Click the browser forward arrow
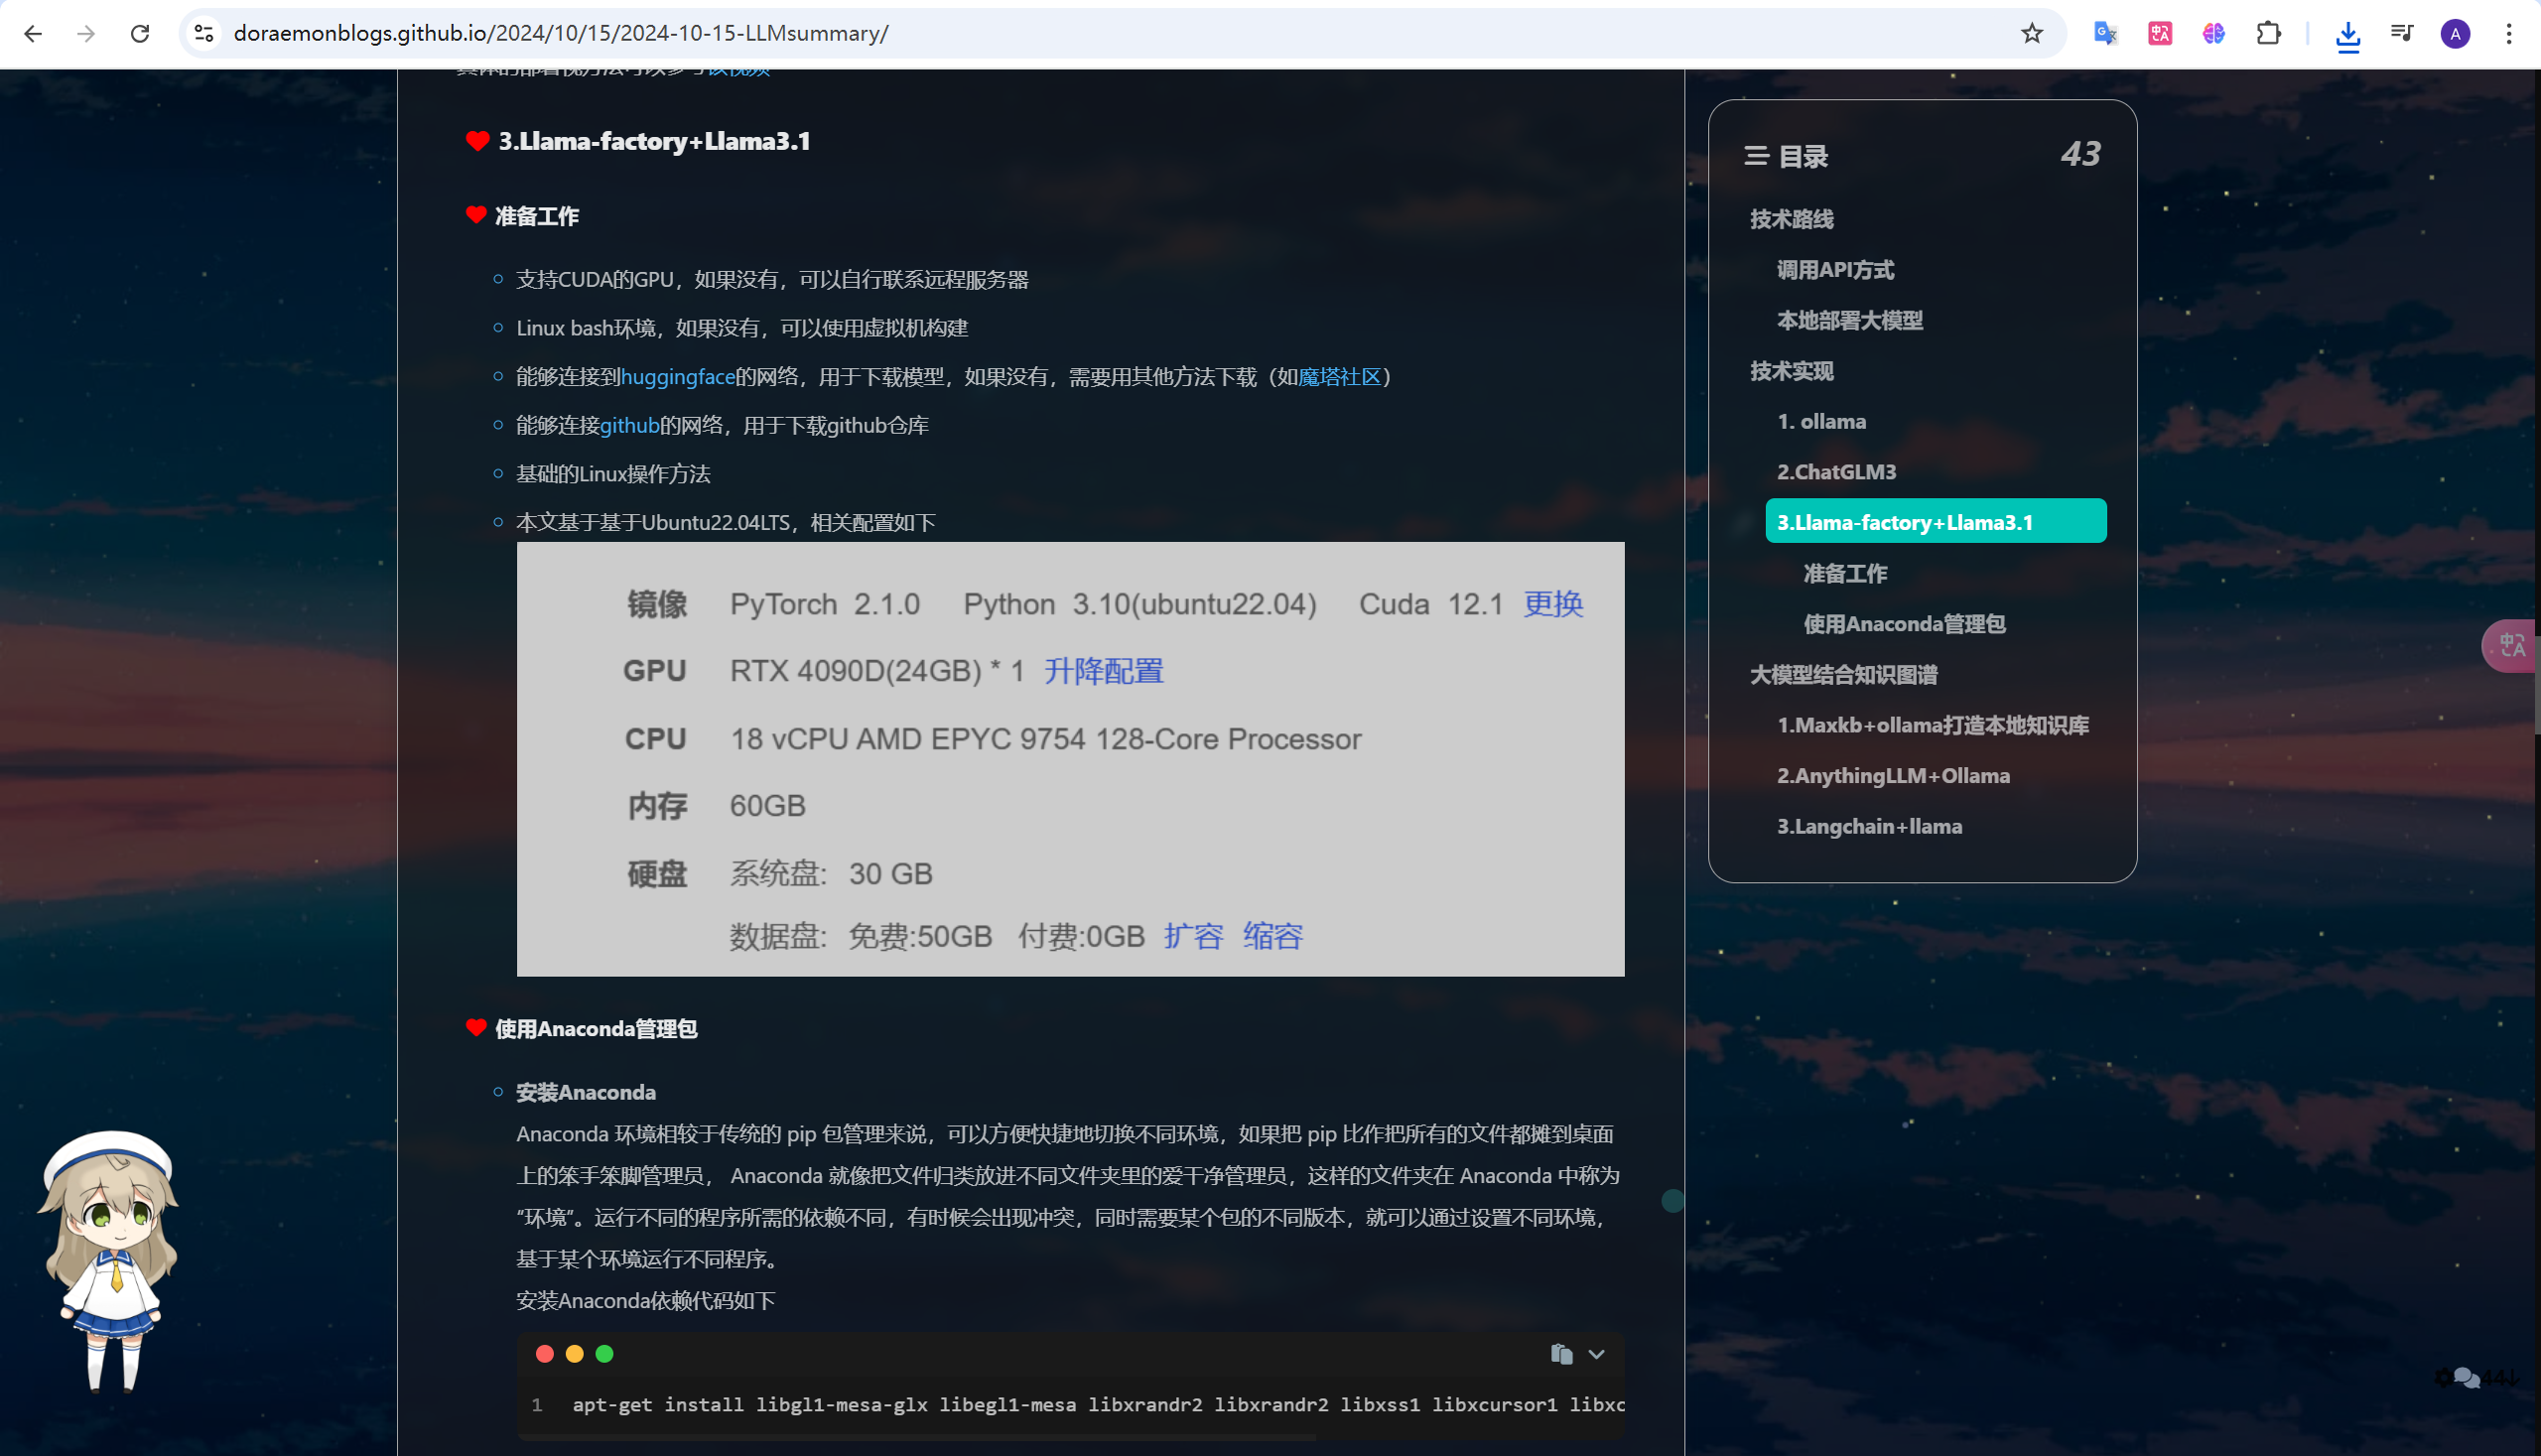The width and height of the screenshot is (2541, 1456). (86, 33)
